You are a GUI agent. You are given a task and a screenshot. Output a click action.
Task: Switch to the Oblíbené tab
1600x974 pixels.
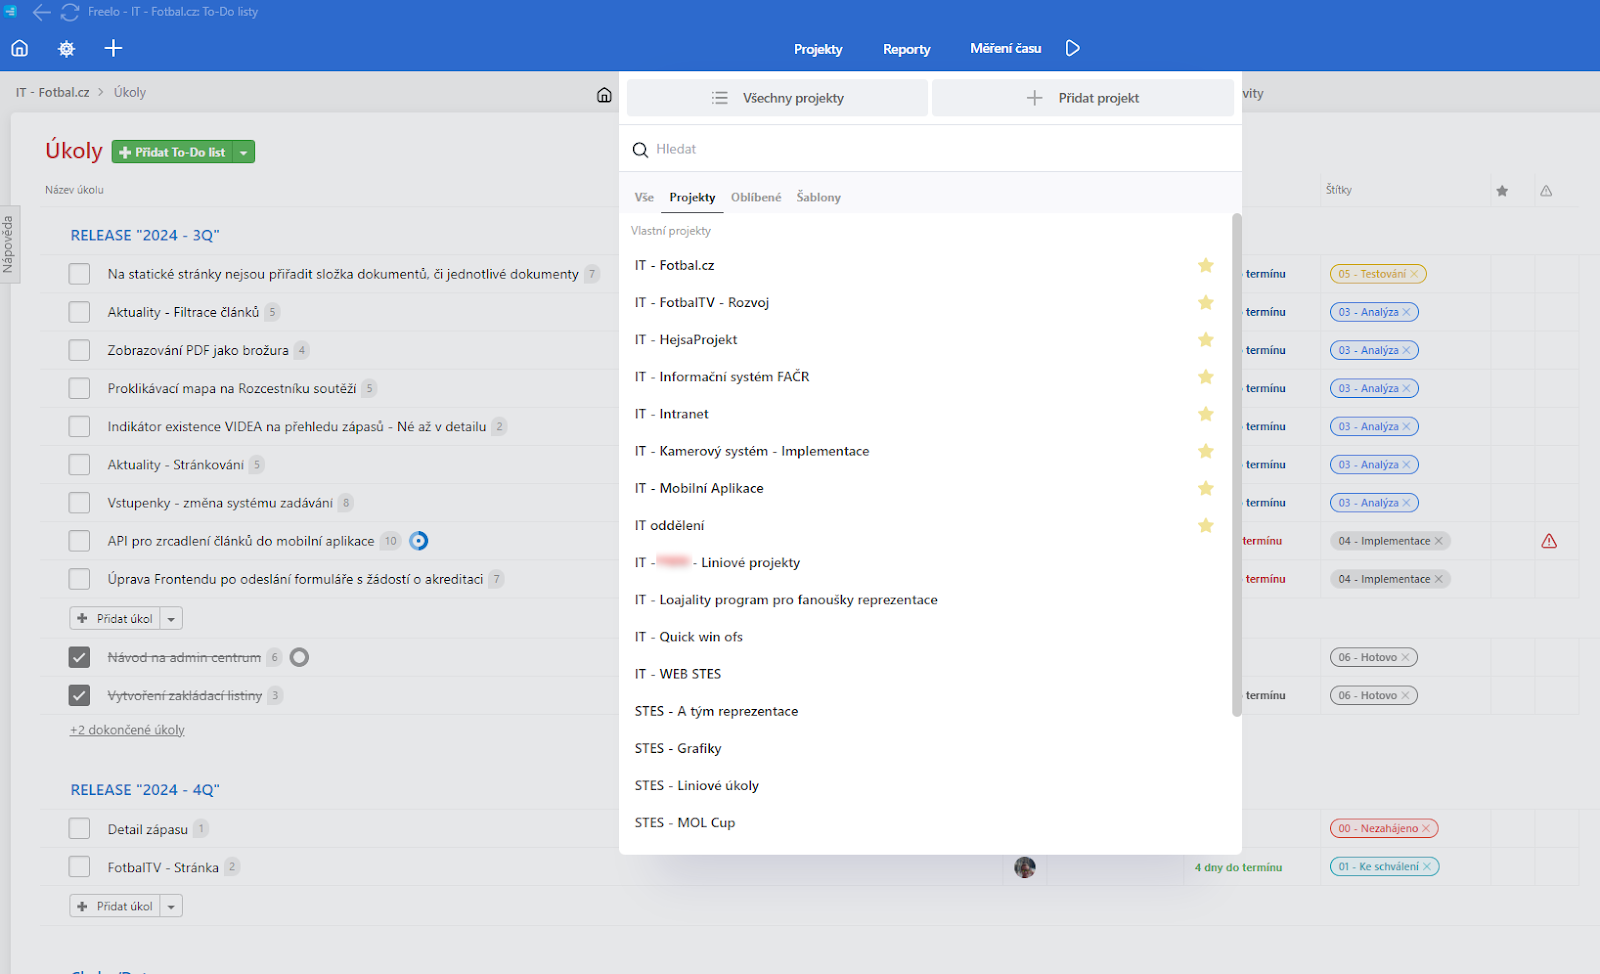tap(756, 197)
